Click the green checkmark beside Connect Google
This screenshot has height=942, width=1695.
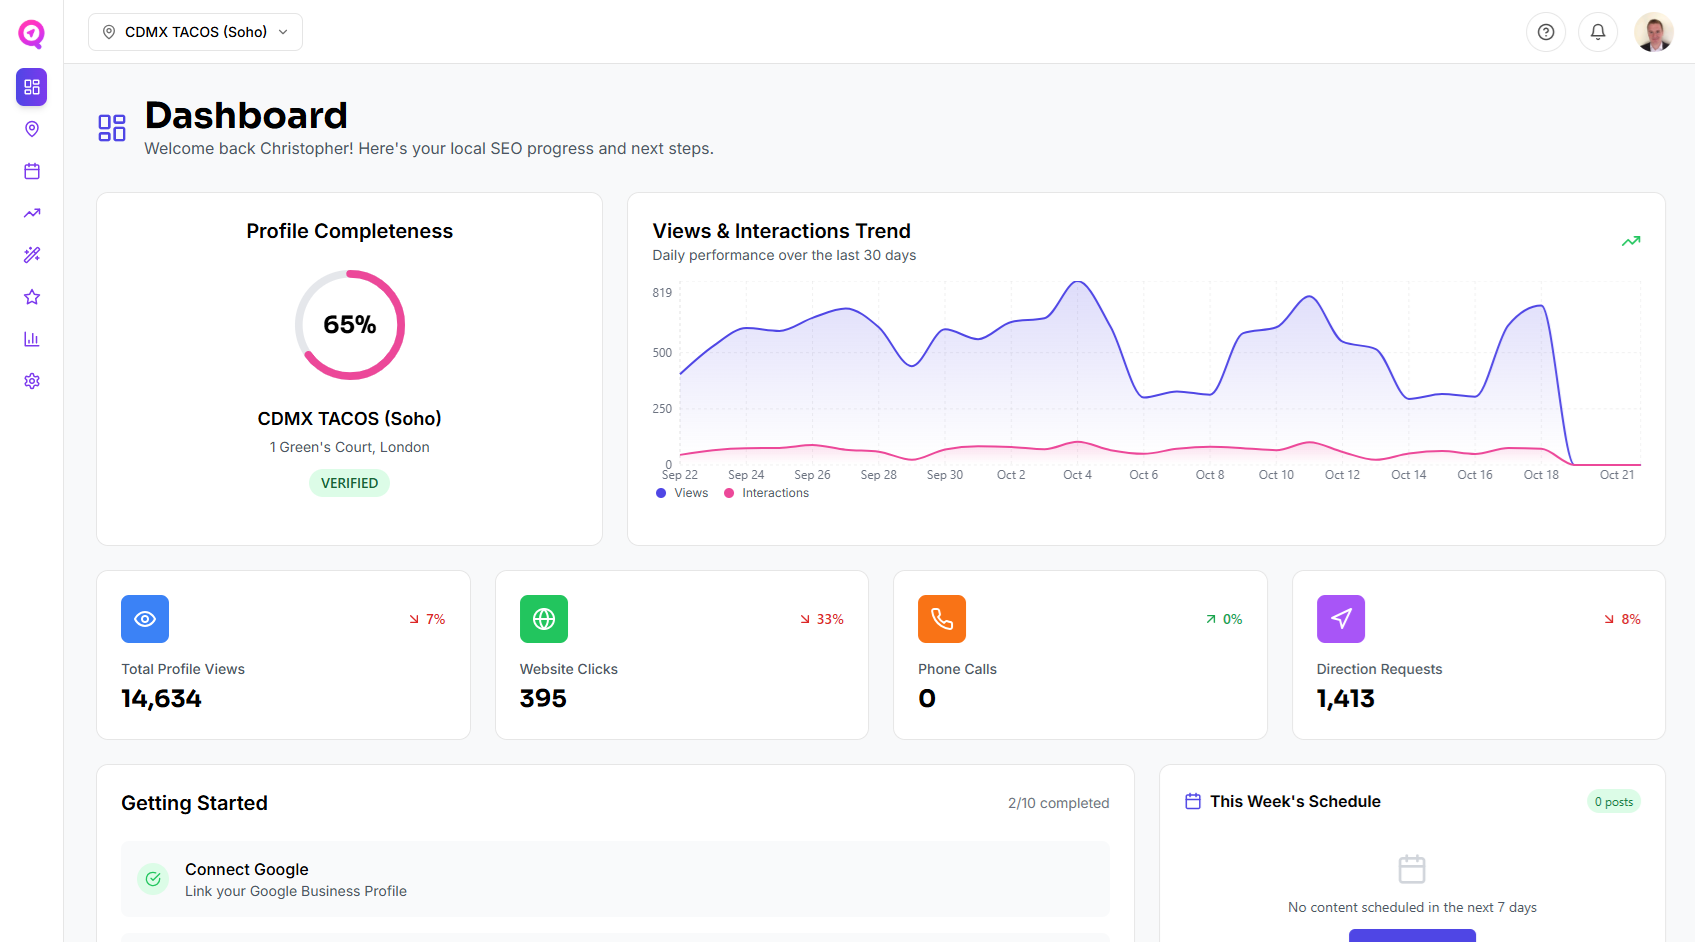pyautogui.click(x=153, y=879)
